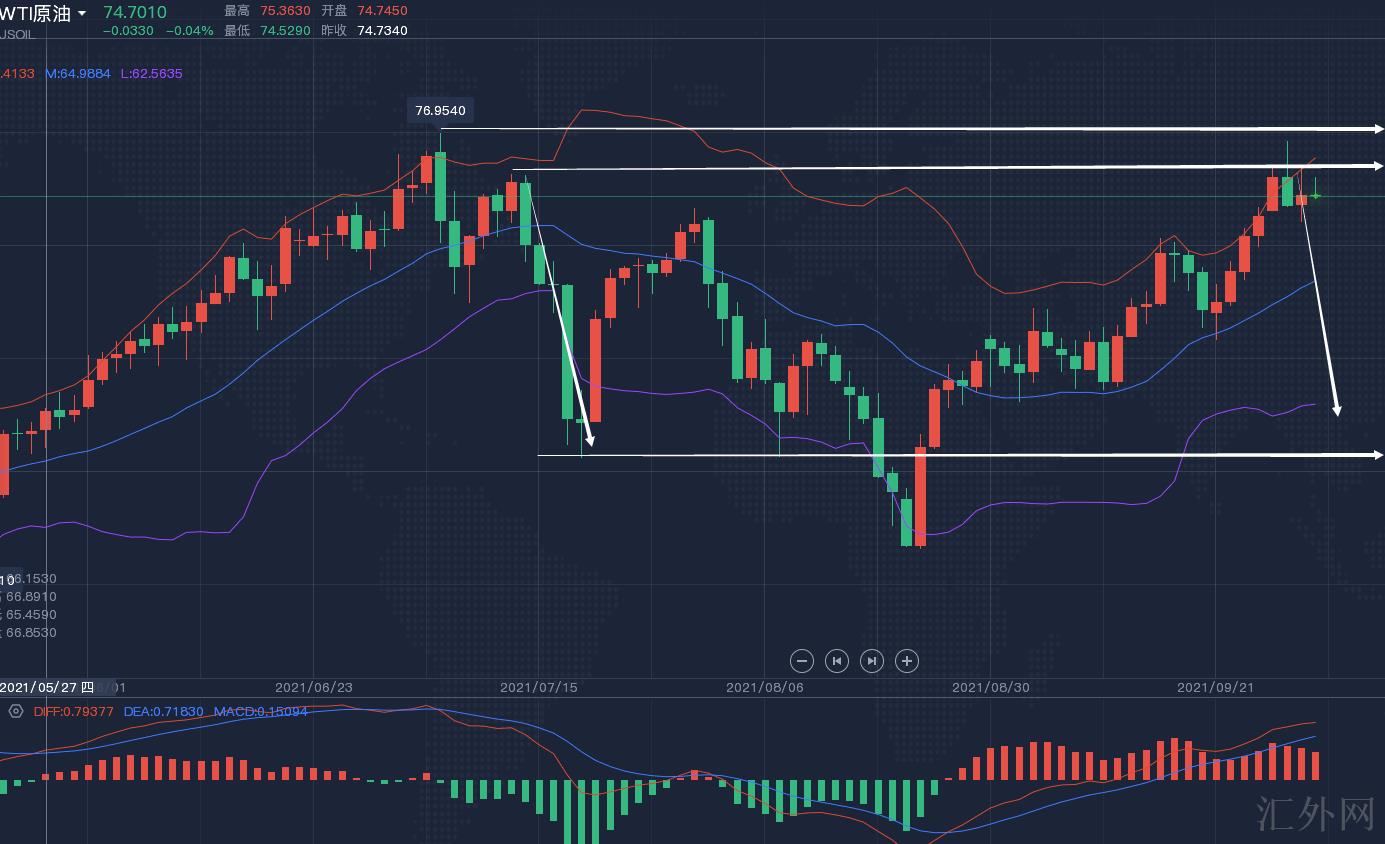Click the 2021/07/15 date on time axis
This screenshot has width=1385, height=844.
[539, 688]
